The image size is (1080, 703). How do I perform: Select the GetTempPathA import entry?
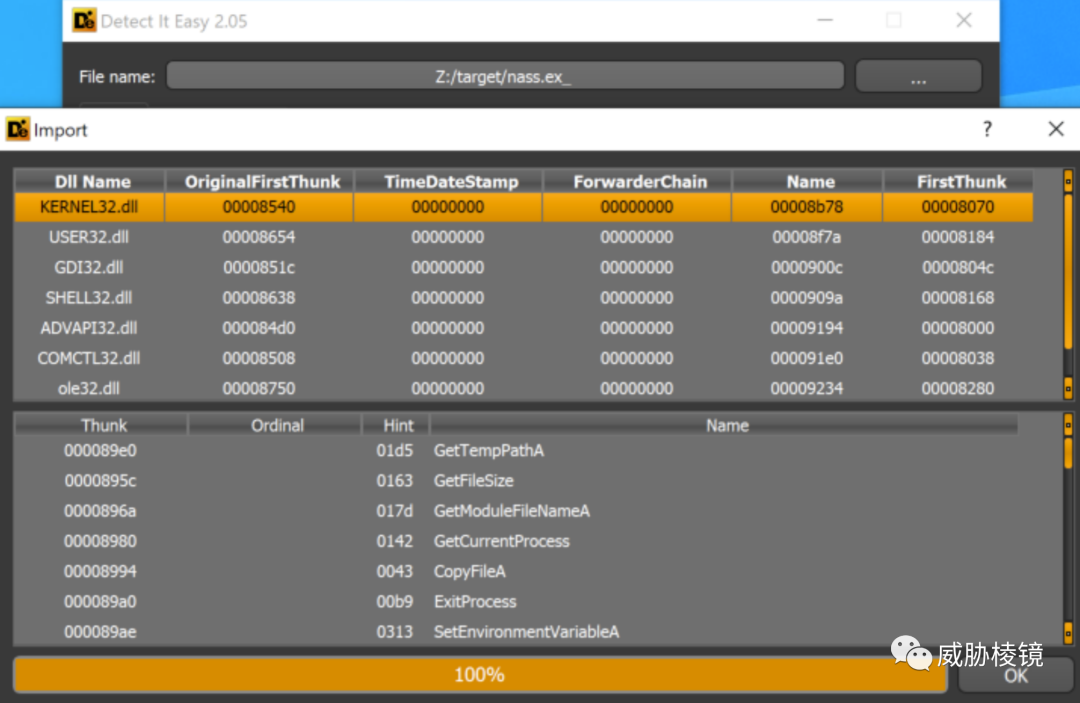pyautogui.click(x=517, y=451)
